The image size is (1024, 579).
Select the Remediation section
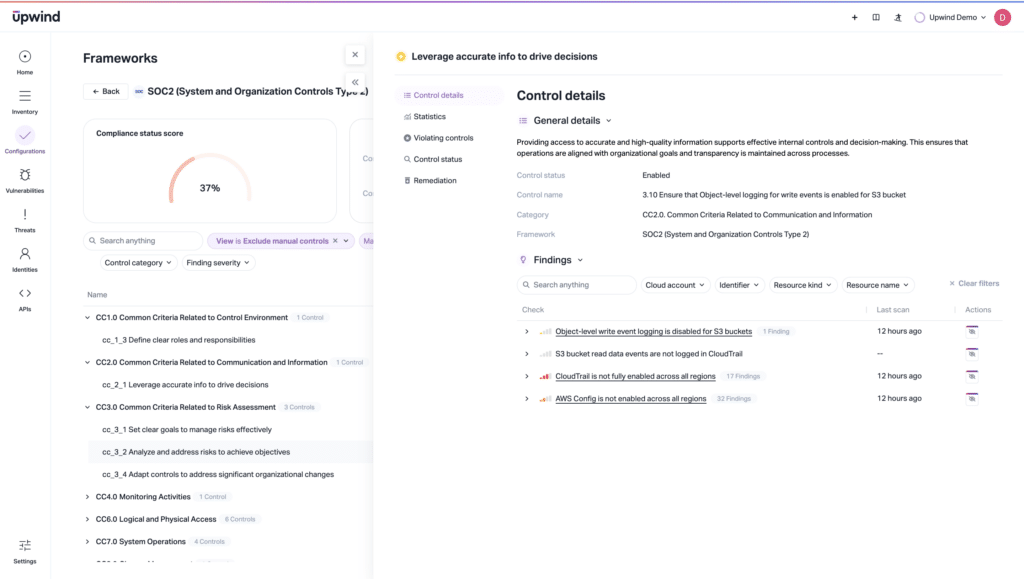click(x=434, y=181)
